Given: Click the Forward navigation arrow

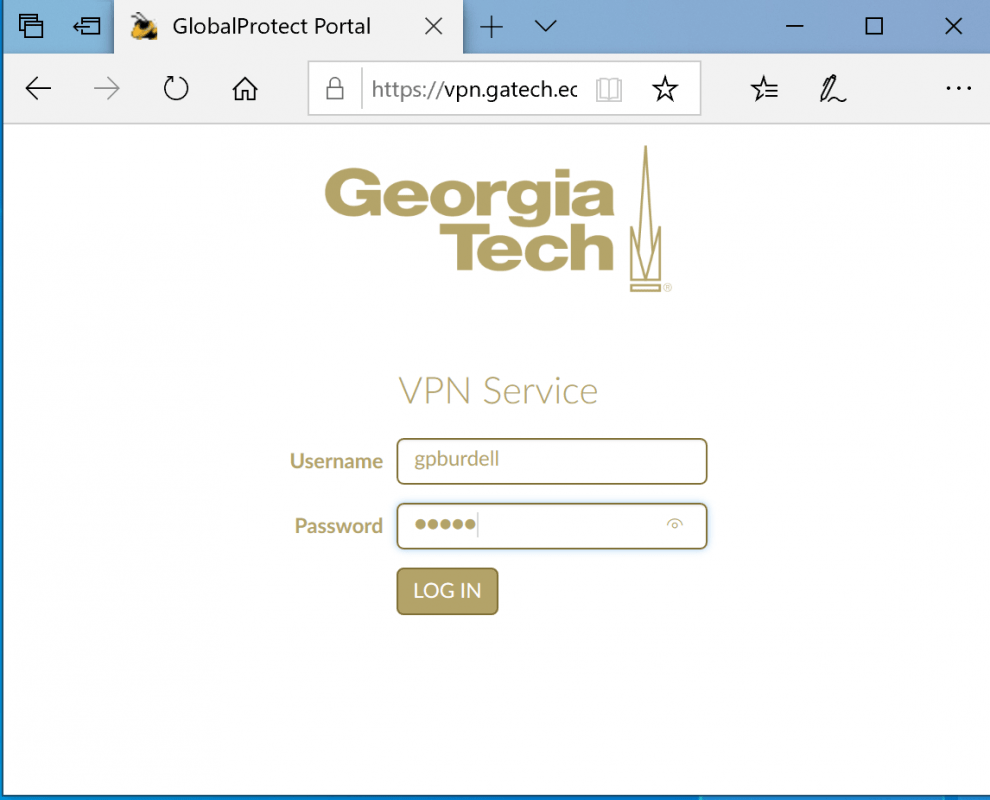Looking at the screenshot, I should click(x=106, y=88).
